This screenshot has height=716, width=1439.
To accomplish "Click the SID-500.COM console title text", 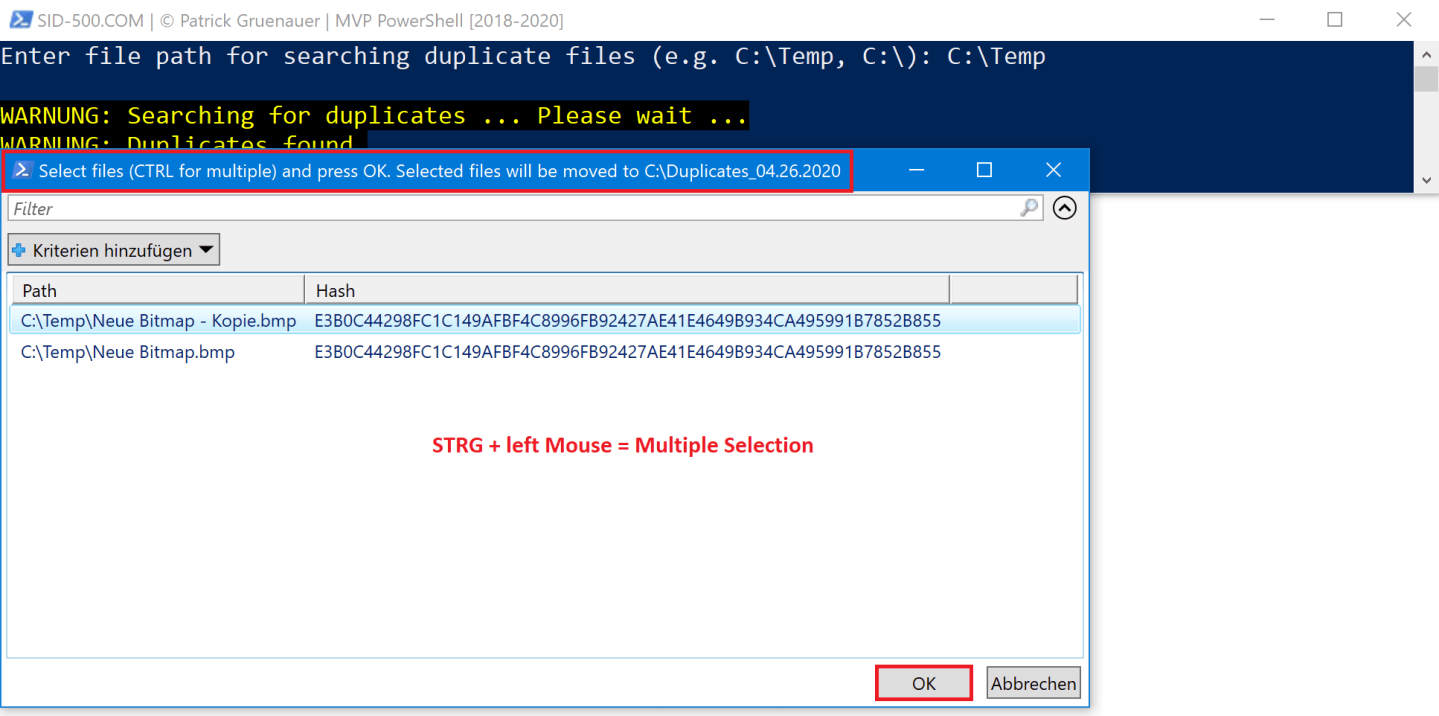I will pyautogui.click(x=300, y=20).
